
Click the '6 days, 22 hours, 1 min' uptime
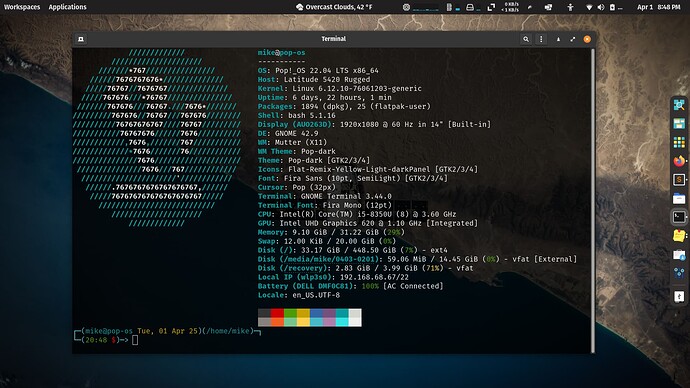coord(342,98)
